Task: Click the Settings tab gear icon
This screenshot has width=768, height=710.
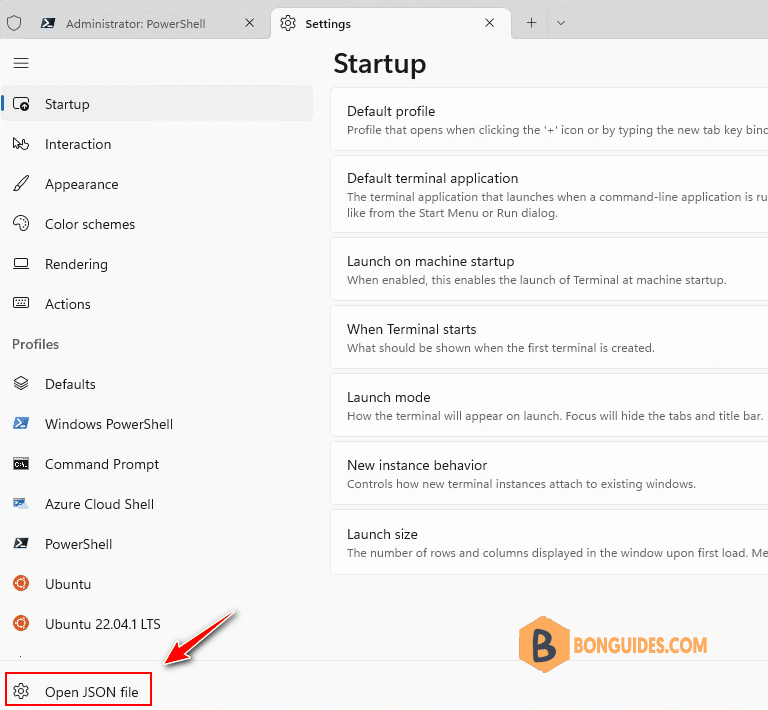Action: click(x=288, y=23)
